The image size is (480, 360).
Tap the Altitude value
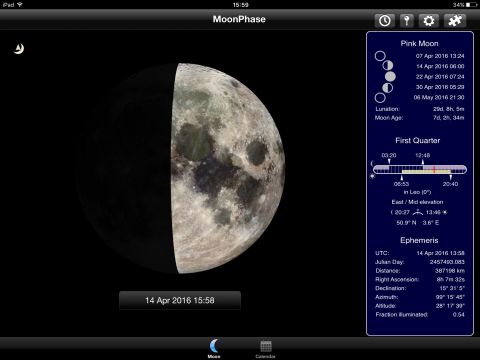[450, 306]
